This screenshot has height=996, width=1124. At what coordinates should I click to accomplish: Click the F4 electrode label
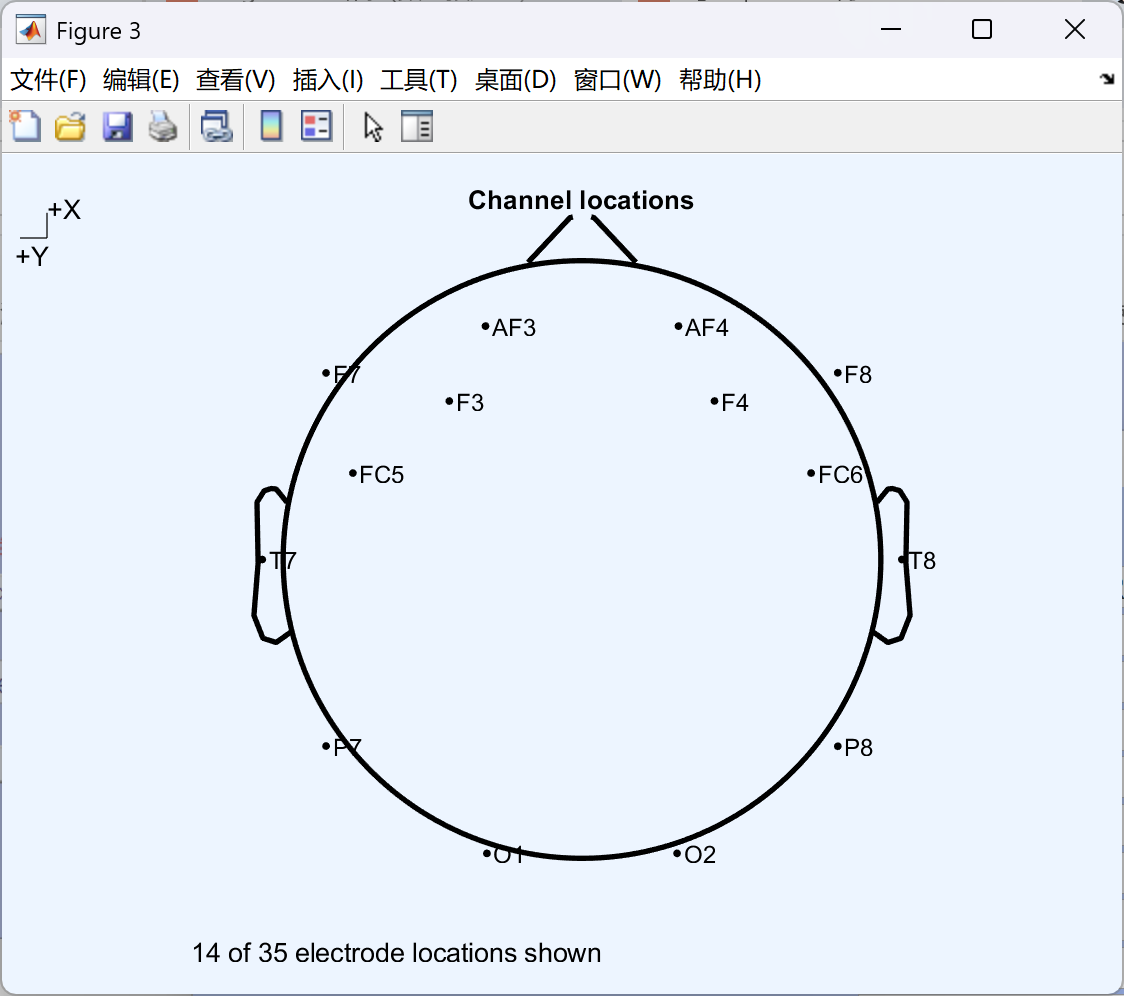734,402
